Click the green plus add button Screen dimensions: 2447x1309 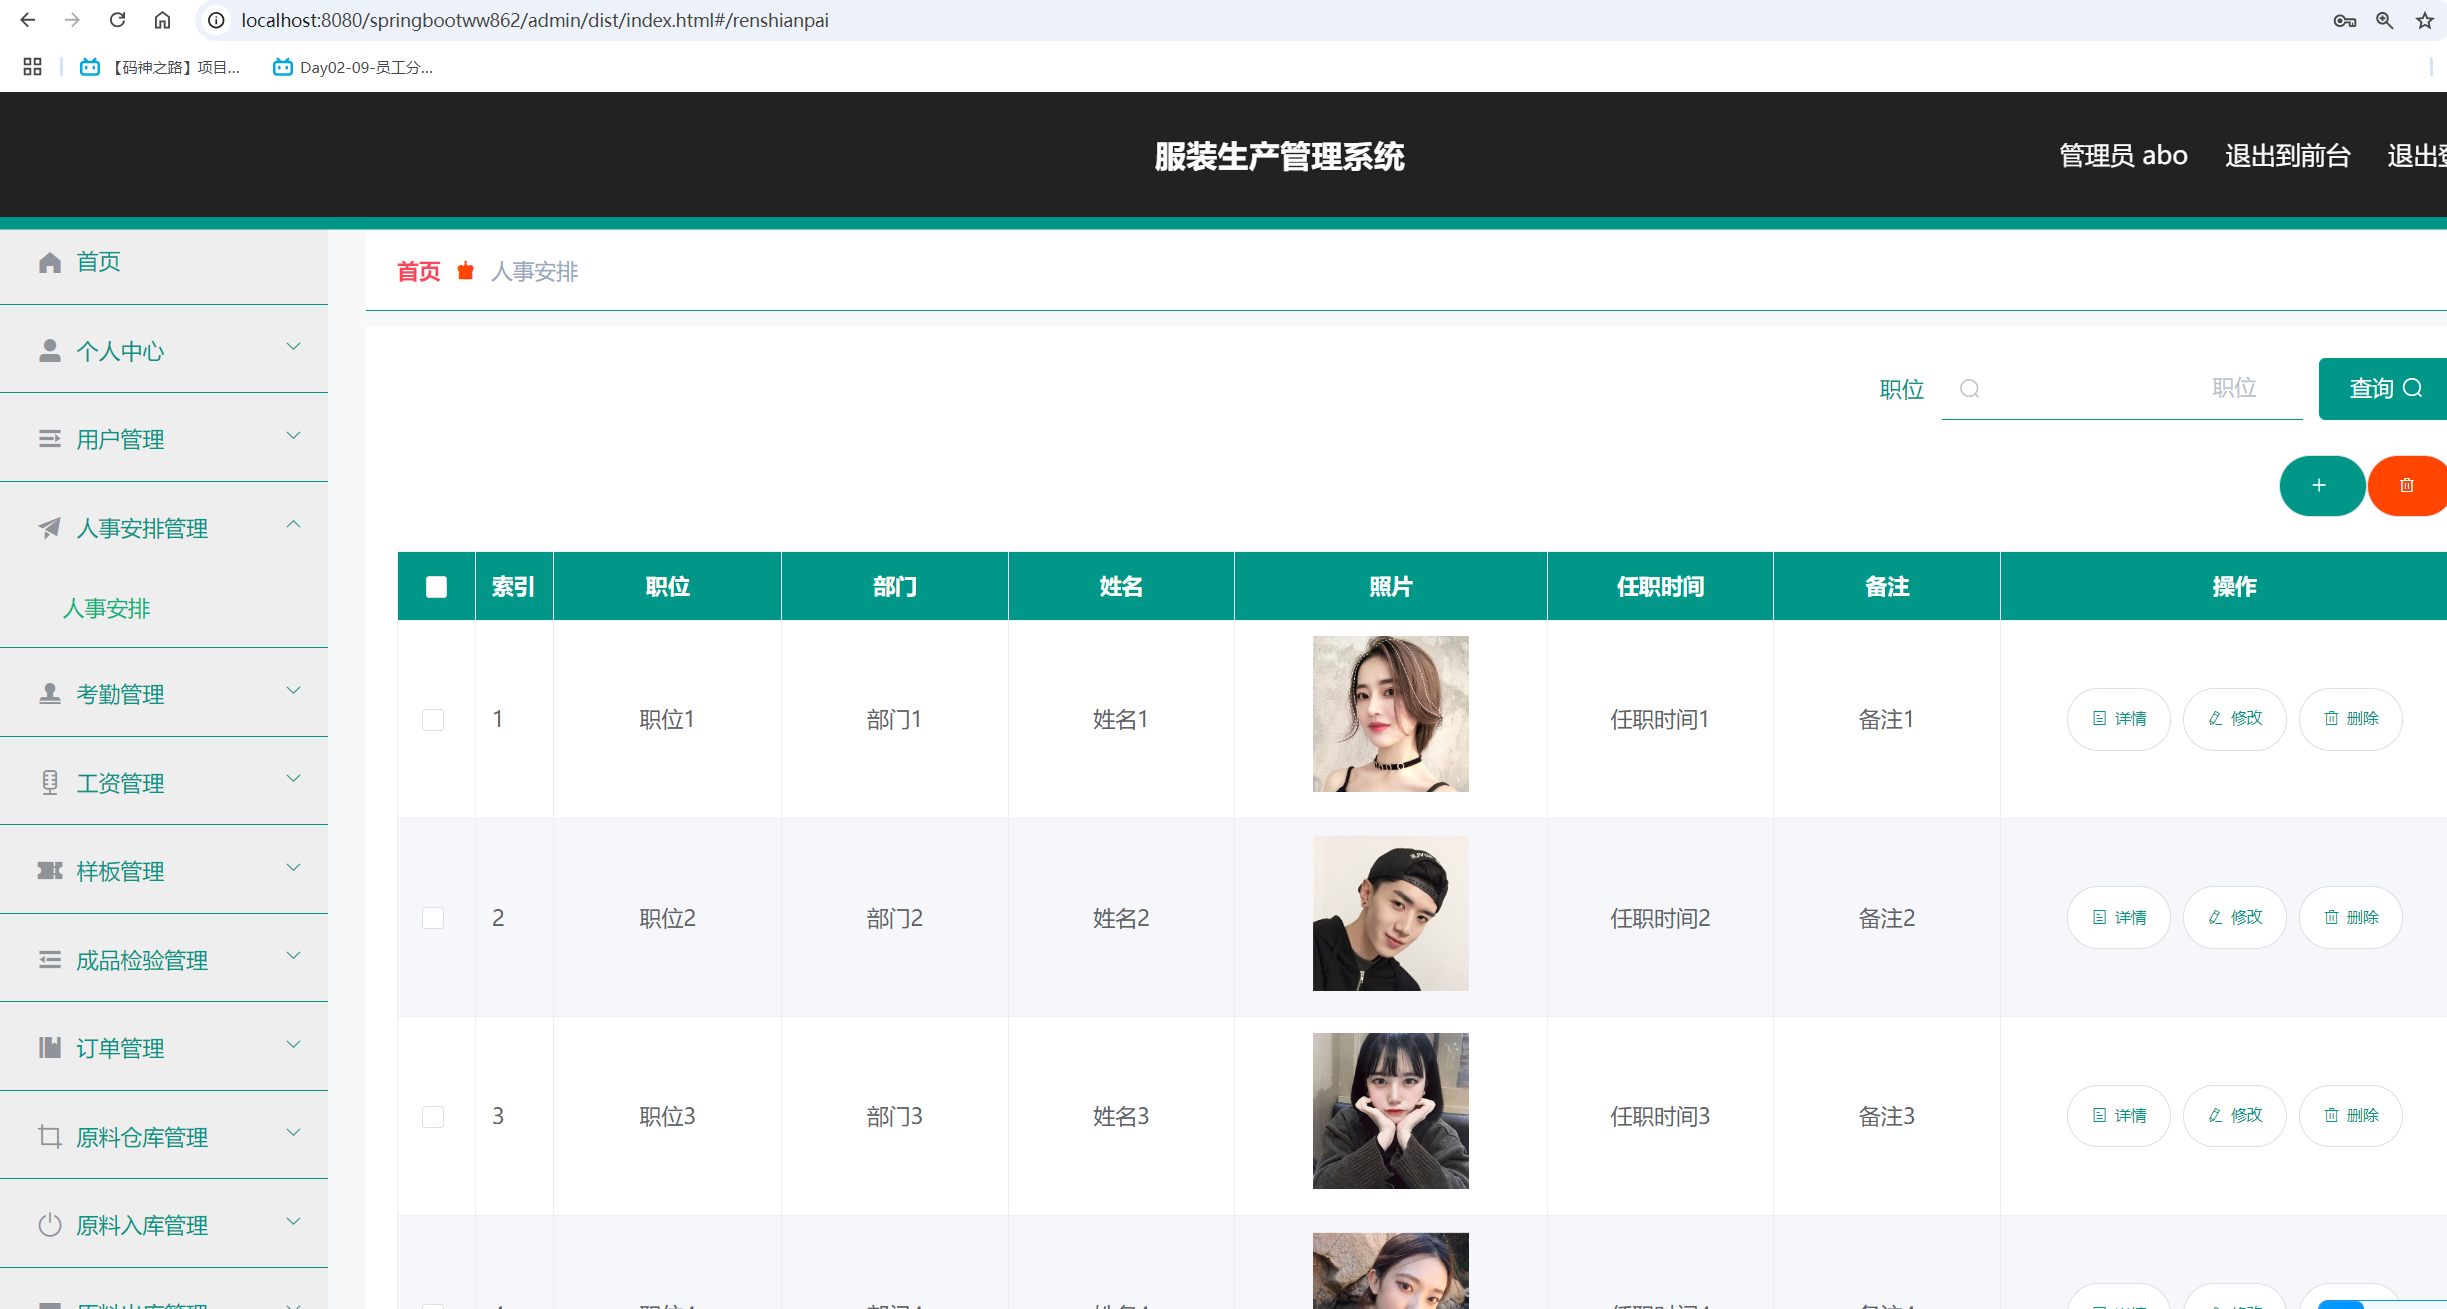[2320, 486]
